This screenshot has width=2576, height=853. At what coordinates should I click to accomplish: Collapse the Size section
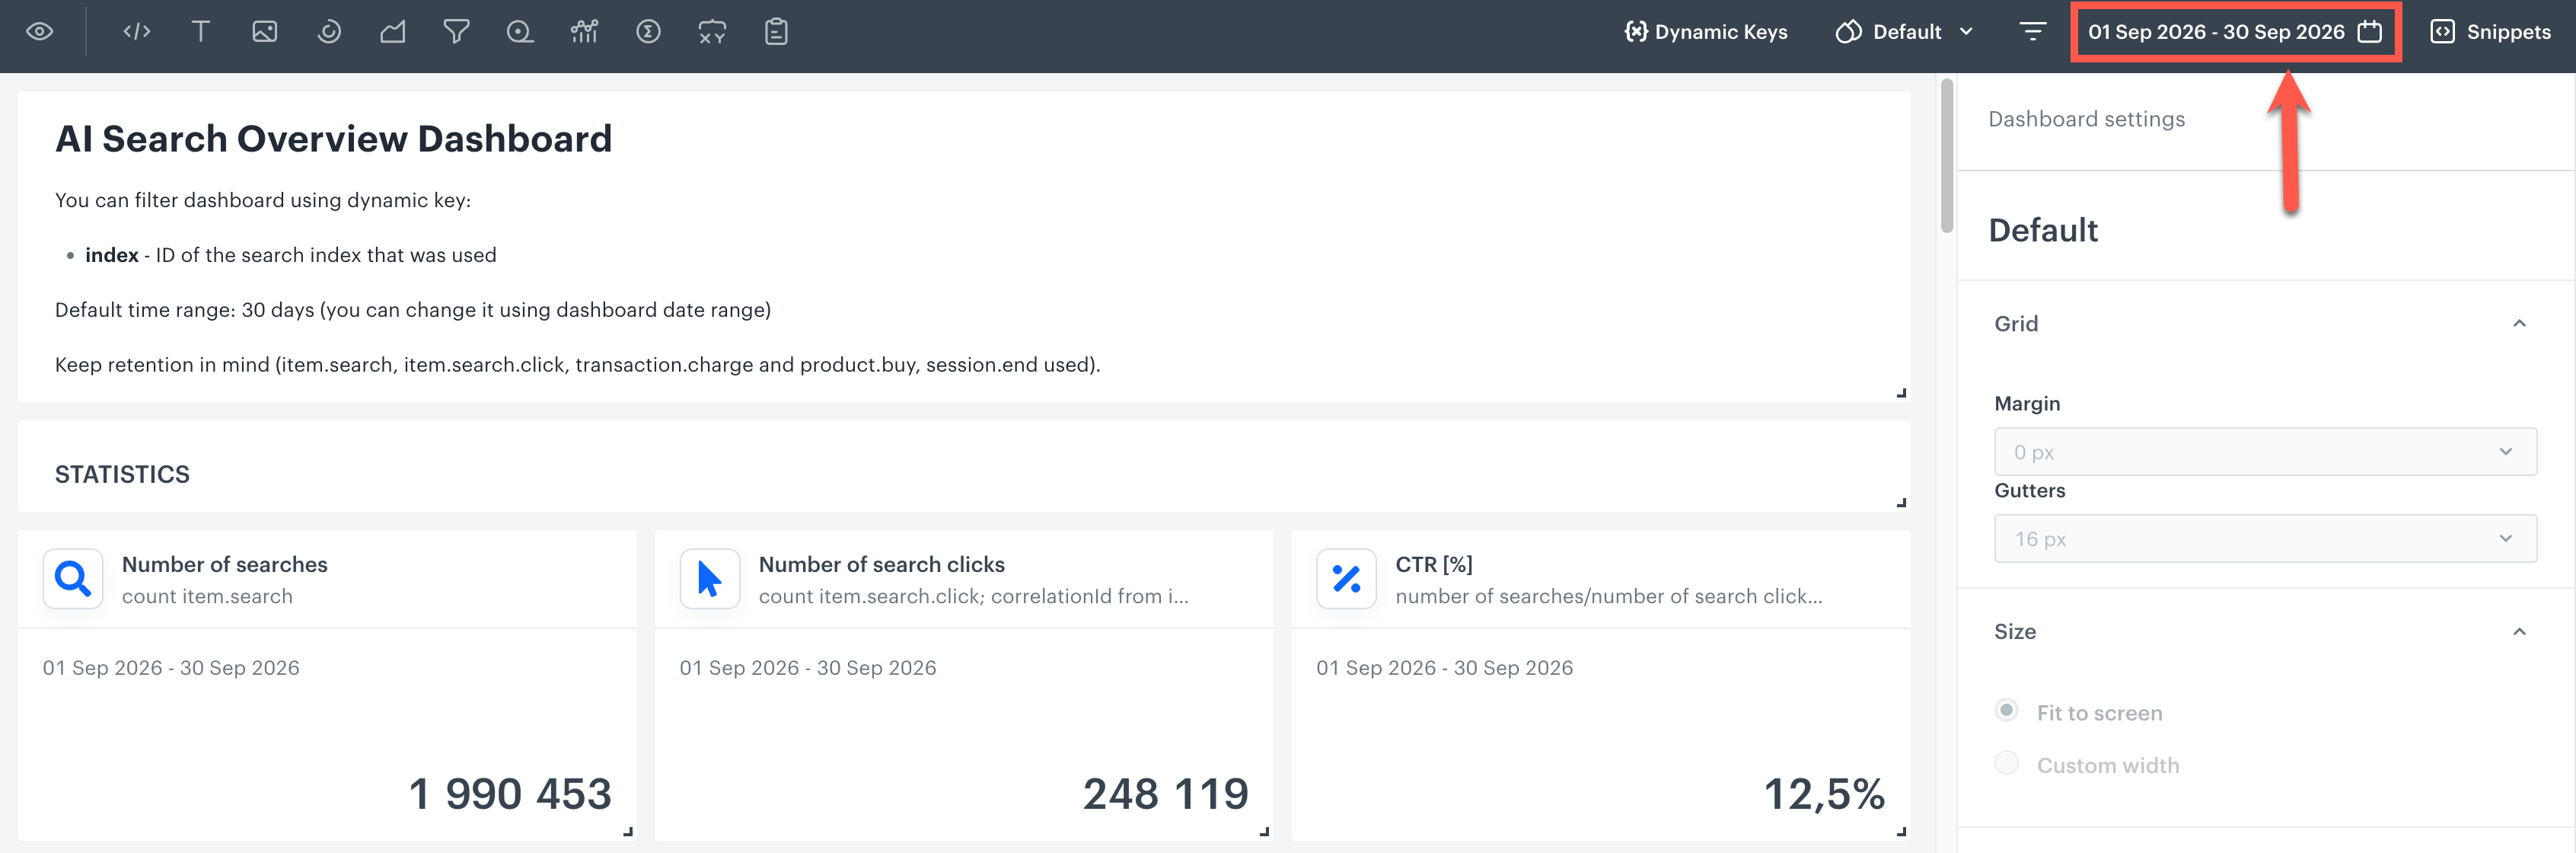(2519, 631)
